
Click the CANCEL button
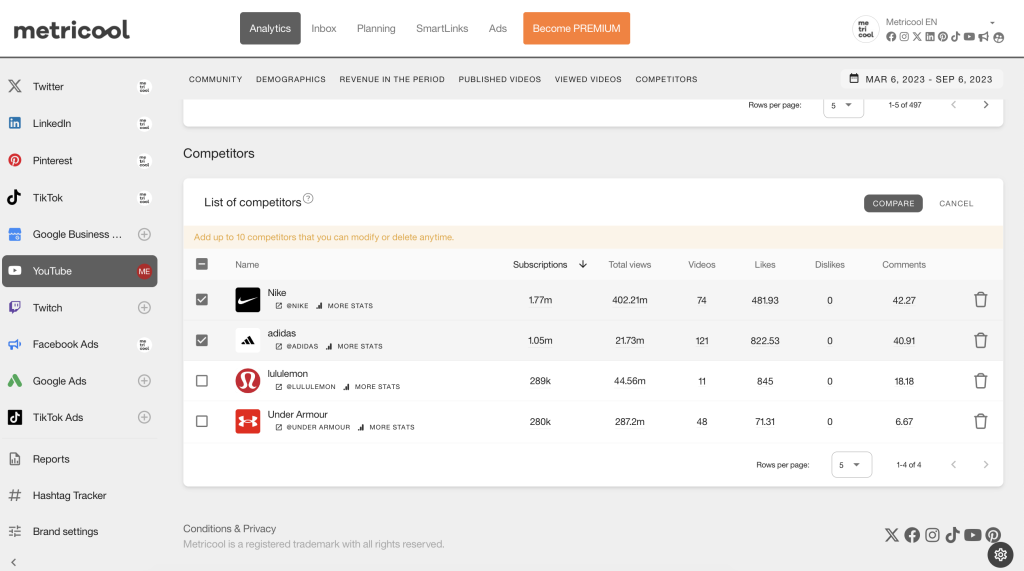[956, 203]
